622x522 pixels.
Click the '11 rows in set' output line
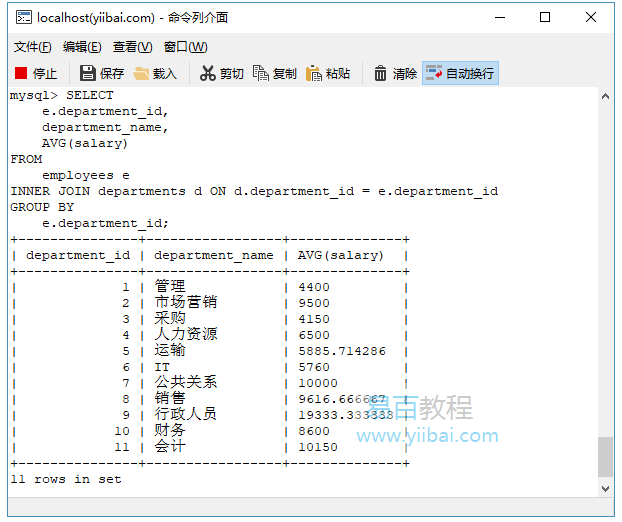[66, 479]
